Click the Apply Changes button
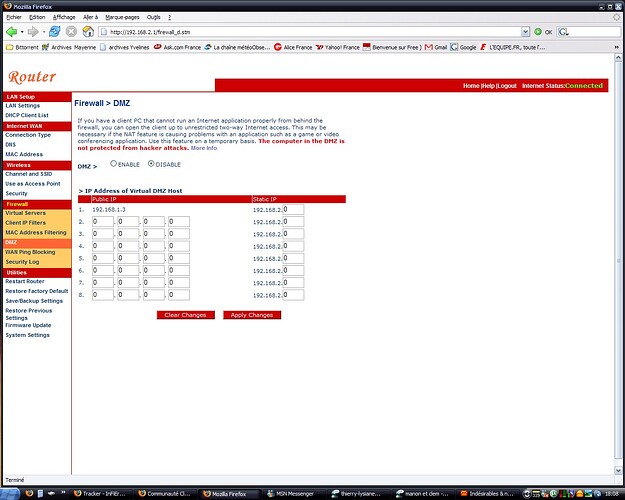This screenshot has width=625, height=500. point(252,315)
